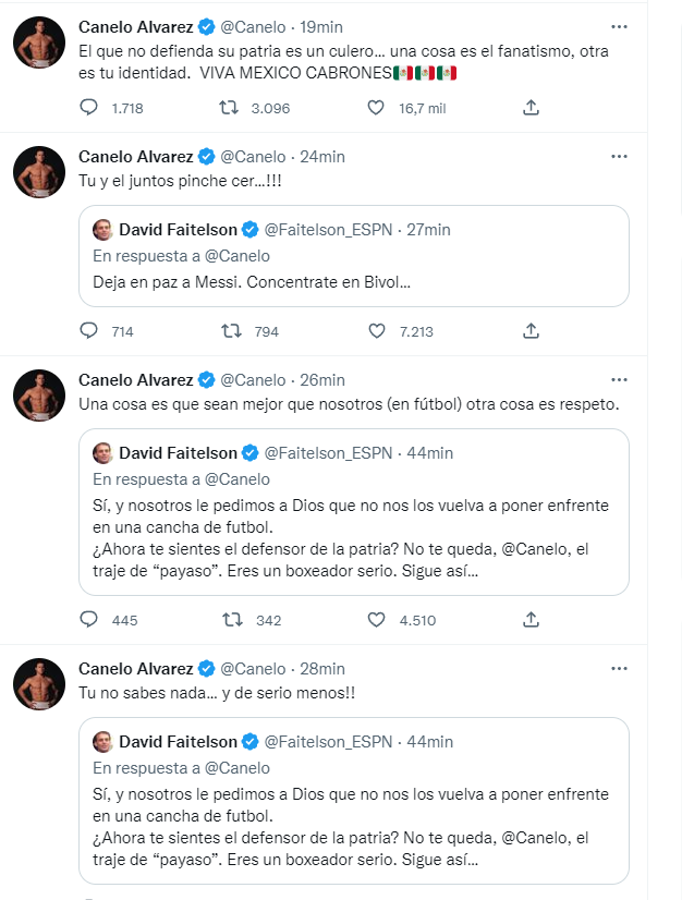Share the VIVA MEXICO CABRONES tweet
Screen dimensions: 682x900
tap(532, 107)
